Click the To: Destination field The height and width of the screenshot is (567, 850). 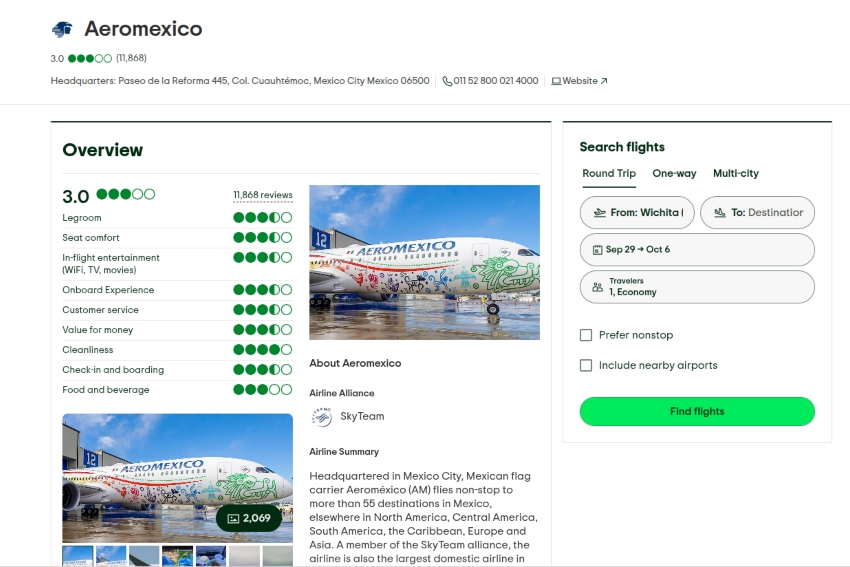[x=757, y=212]
